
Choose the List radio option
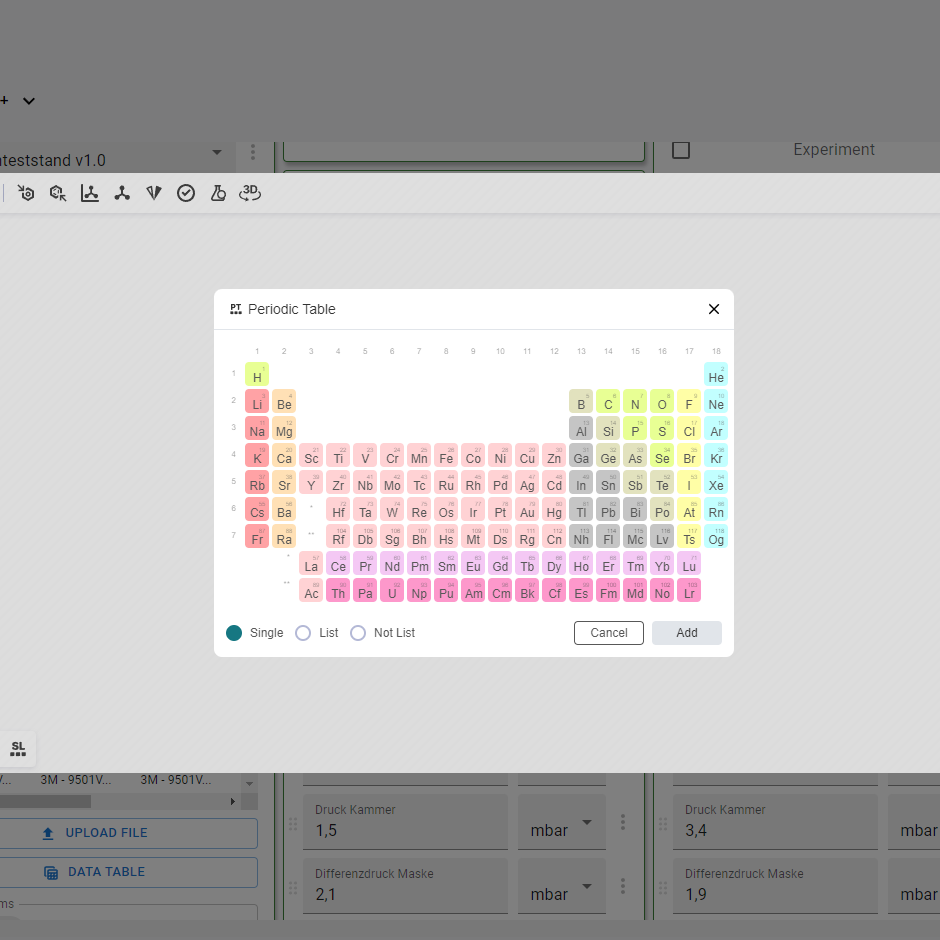[x=303, y=633]
